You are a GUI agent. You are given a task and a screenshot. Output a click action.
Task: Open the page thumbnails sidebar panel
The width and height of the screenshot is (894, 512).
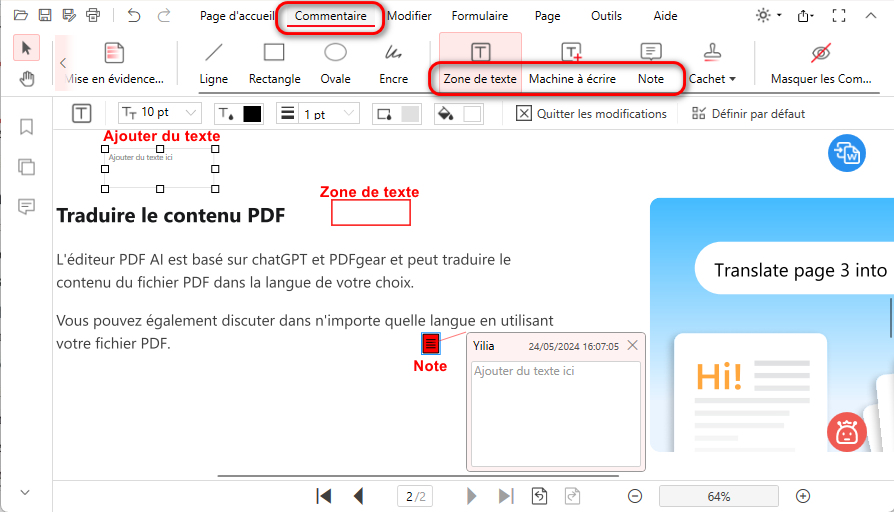point(26,167)
